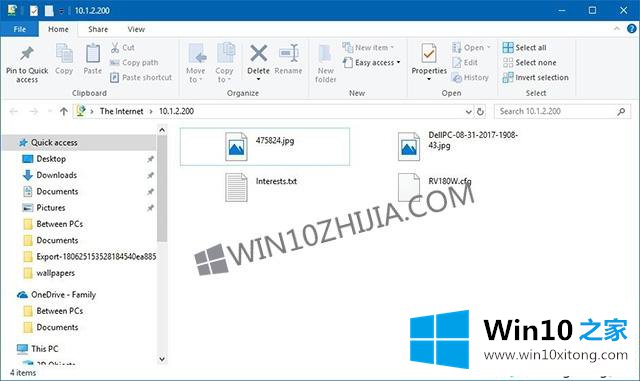Refresh the current folder
Image resolution: width=640 pixels, height=381 pixels.
tap(480, 111)
